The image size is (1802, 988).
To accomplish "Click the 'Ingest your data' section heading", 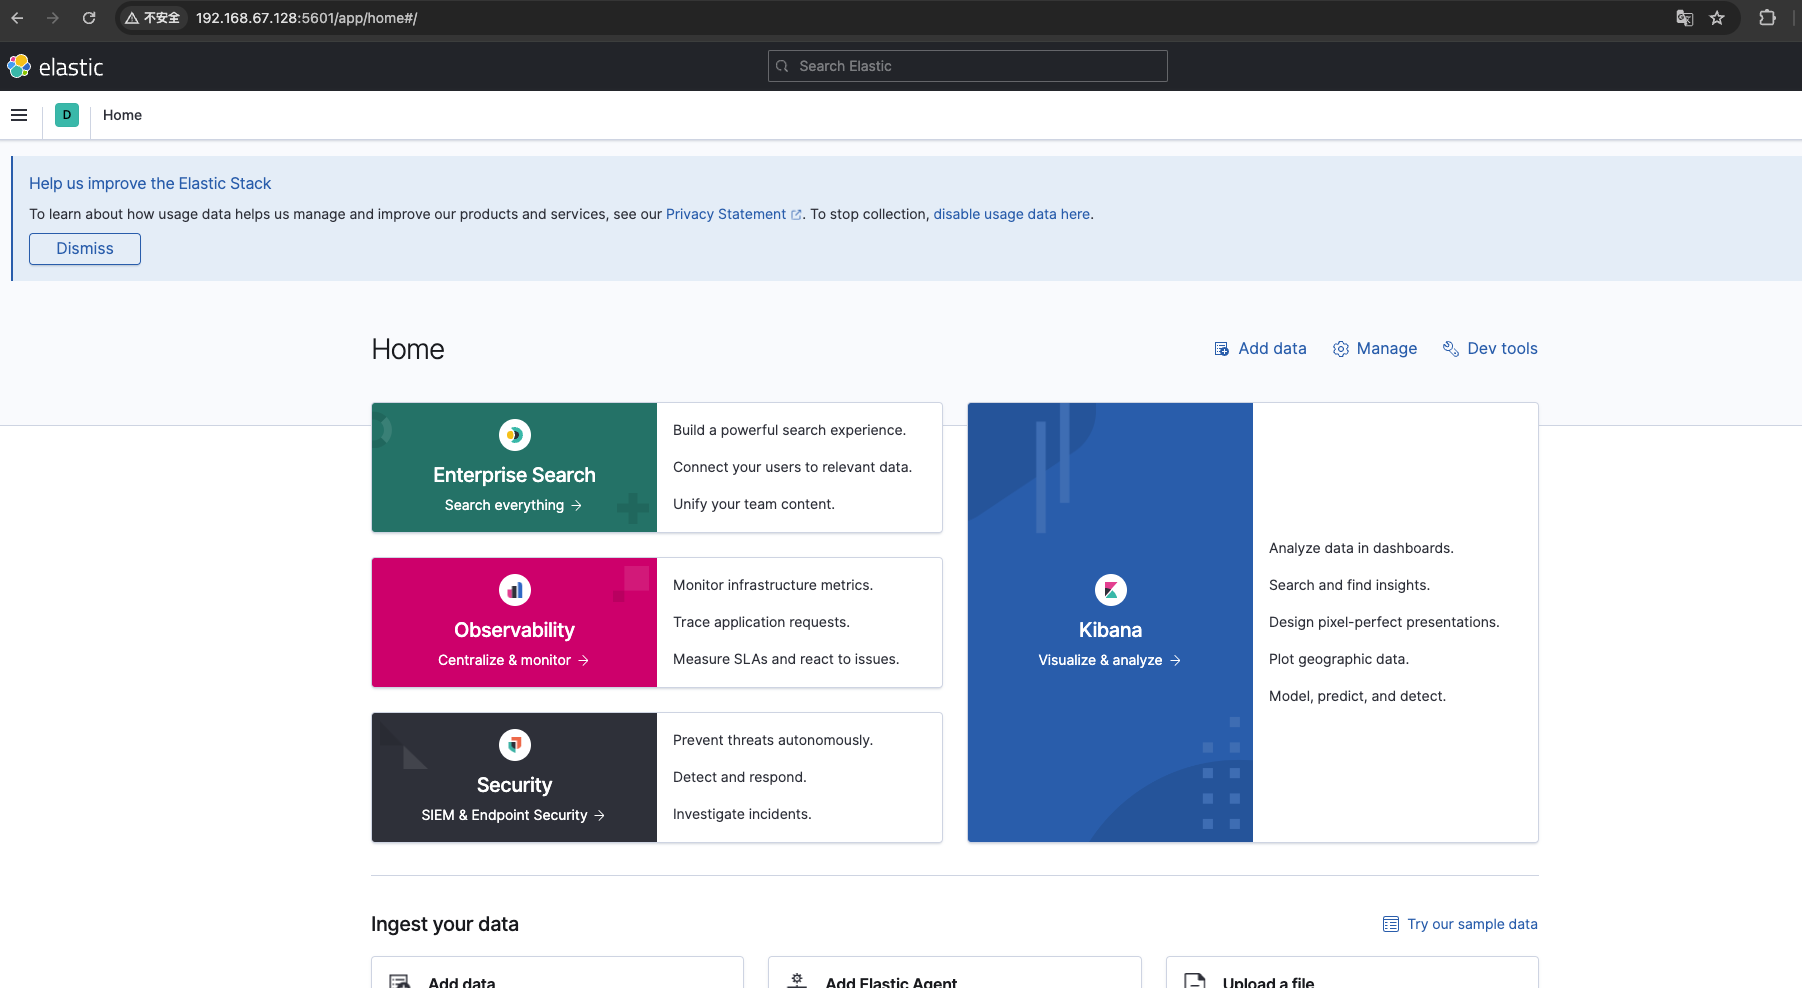I will tap(445, 924).
